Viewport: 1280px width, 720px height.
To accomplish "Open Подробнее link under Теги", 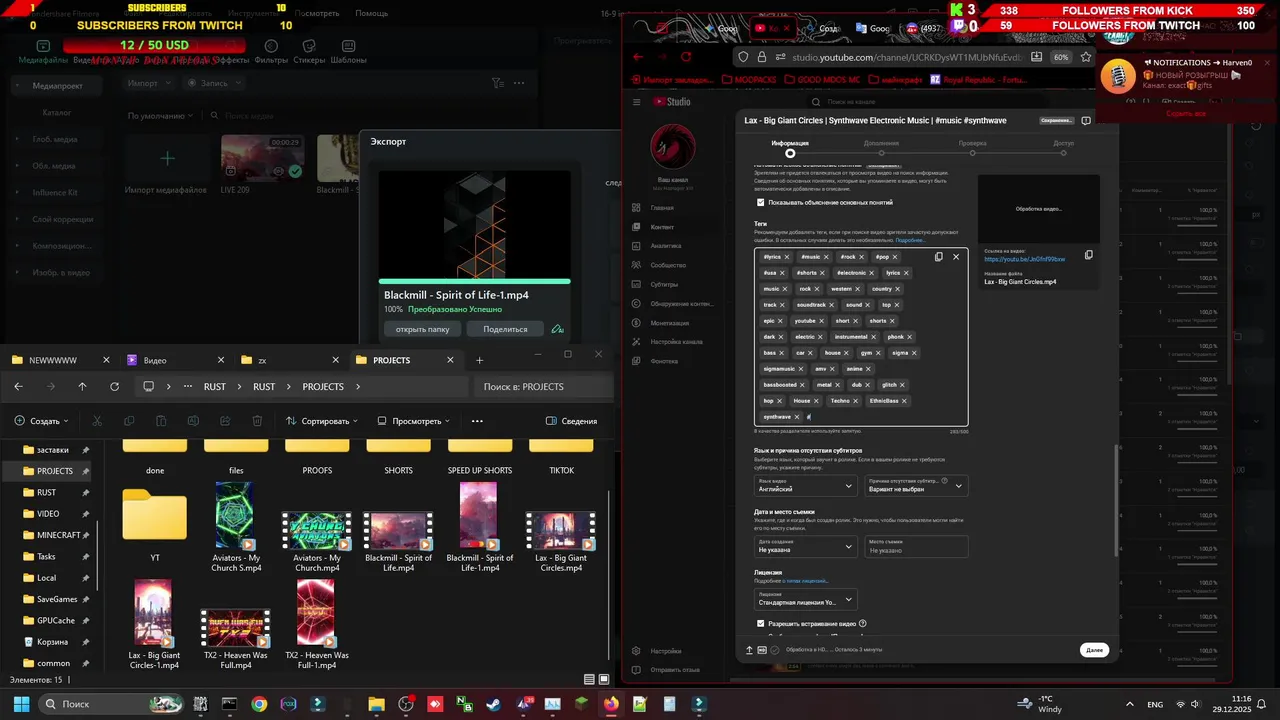I will [909, 240].
